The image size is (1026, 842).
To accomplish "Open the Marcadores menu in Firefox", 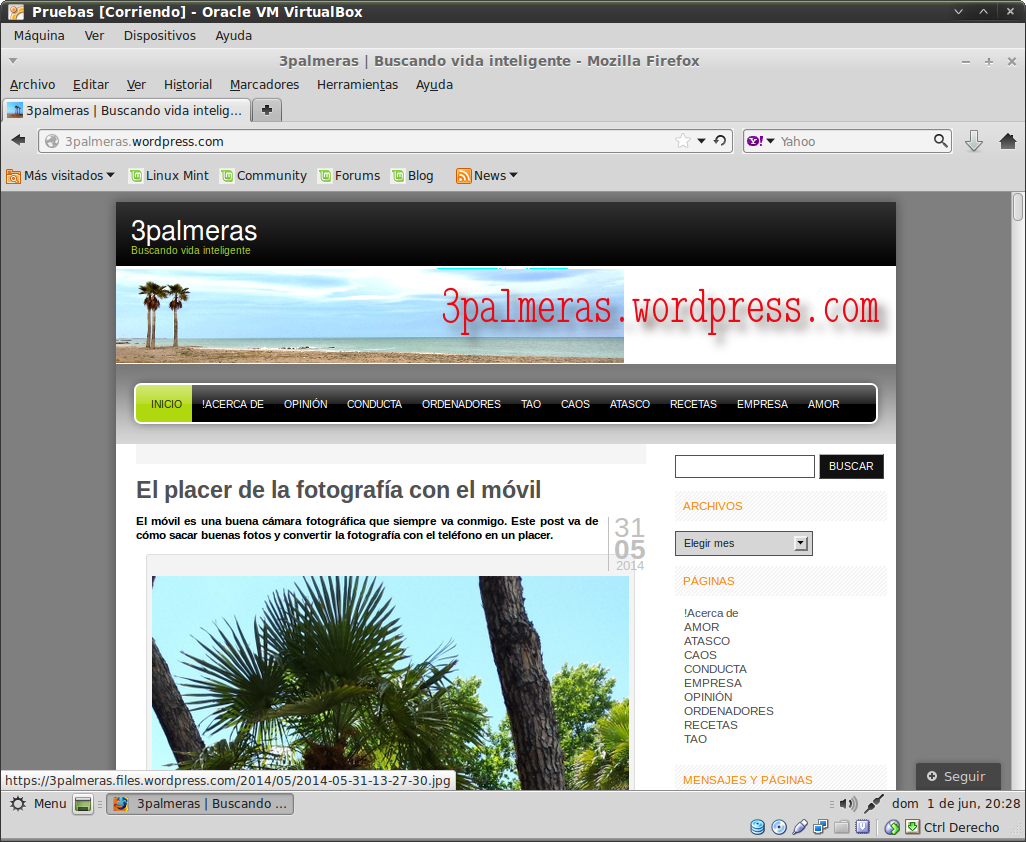I will coord(264,85).
